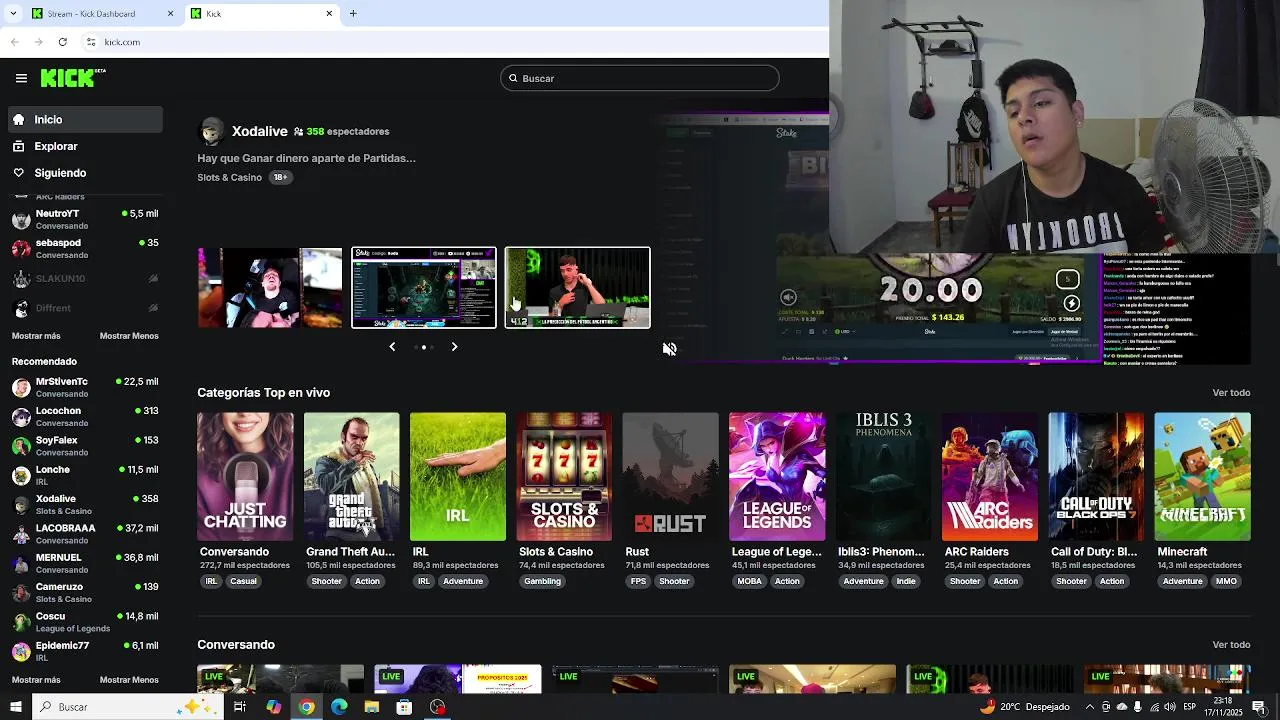Viewport: 1280px width, 720px height.
Task: Open the Siguiendo sidebar item
Action: click(x=85, y=173)
